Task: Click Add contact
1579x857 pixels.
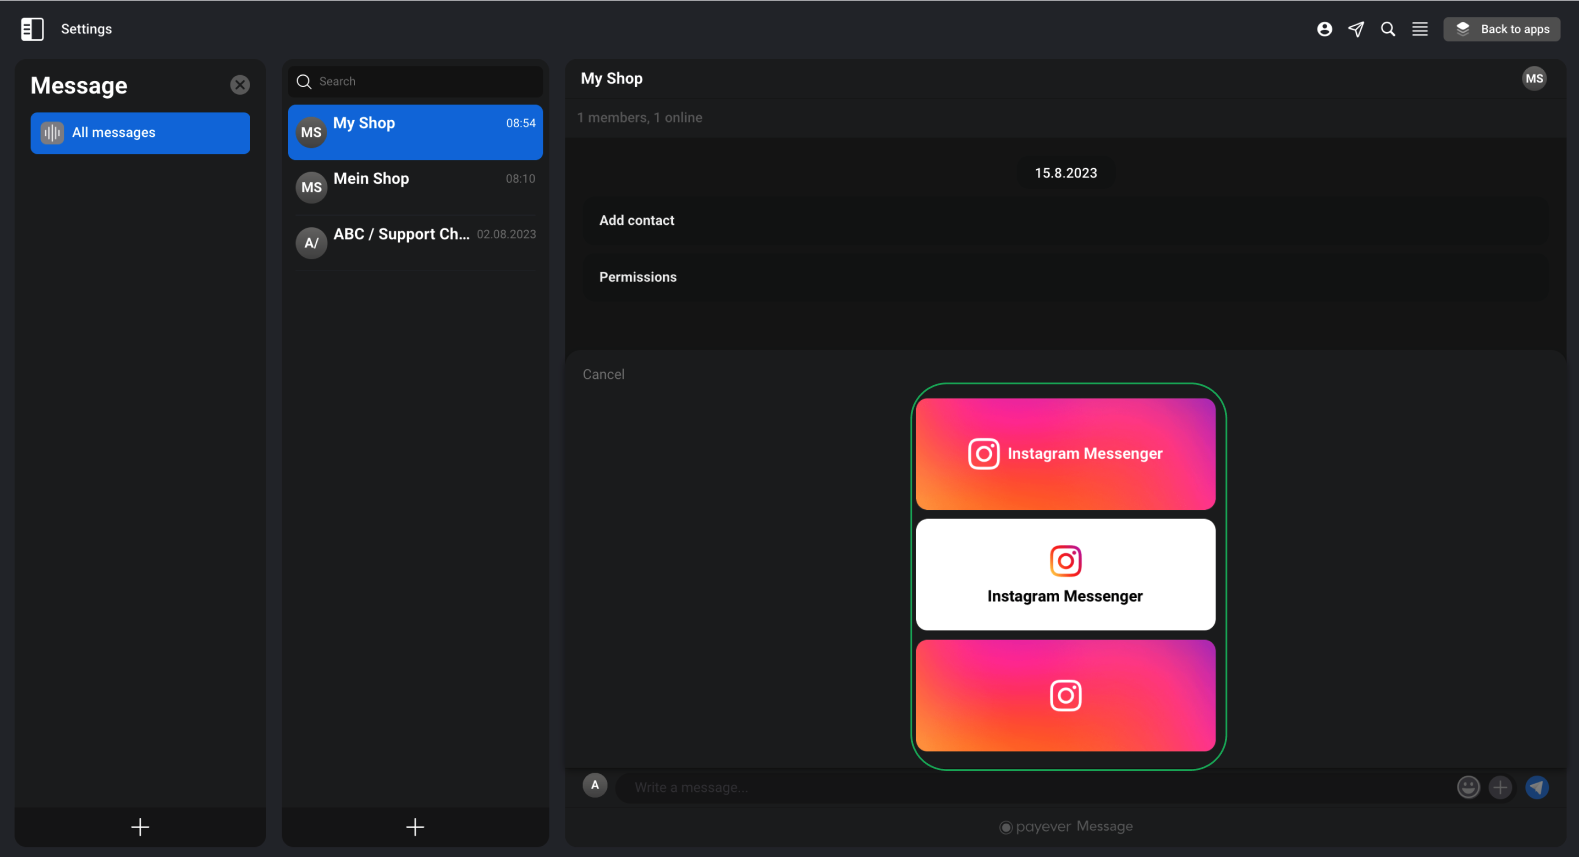Action: coord(1066,221)
